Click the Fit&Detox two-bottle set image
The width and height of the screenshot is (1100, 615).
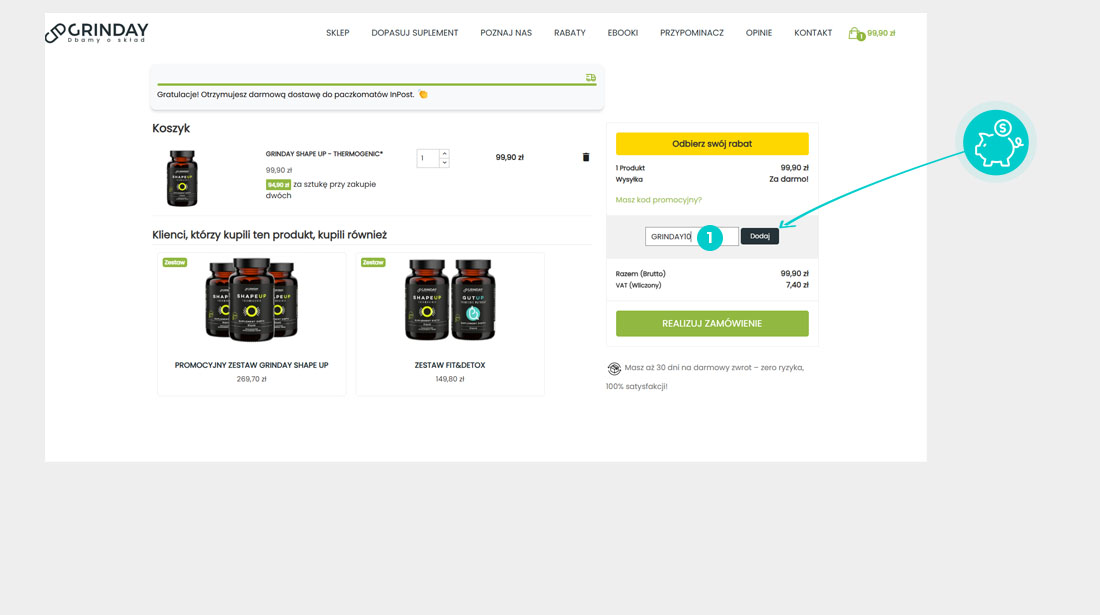point(450,300)
